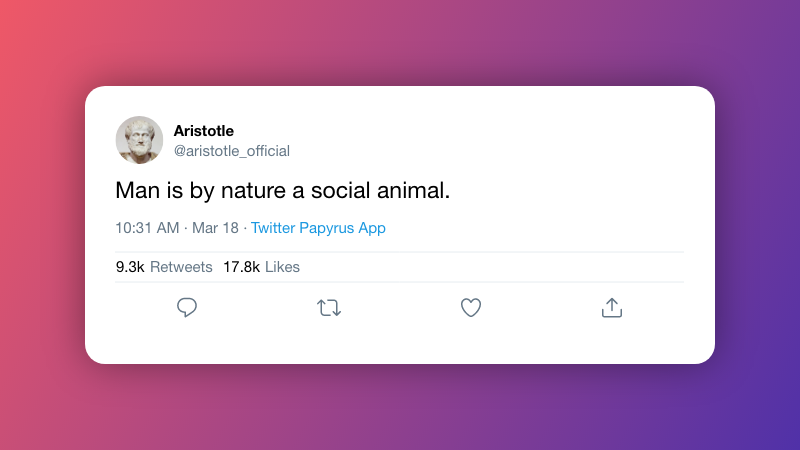View the 17.8k like count number
The width and height of the screenshot is (800, 450).
pos(241,267)
